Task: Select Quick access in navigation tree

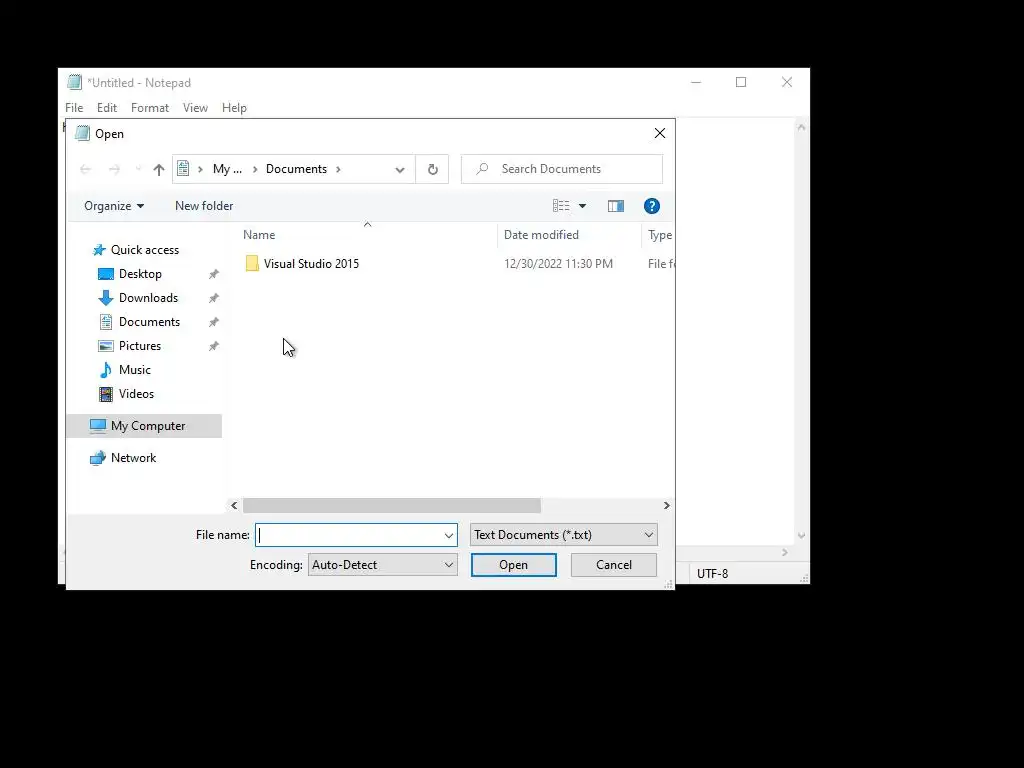Action: pyautogui.click(x=145, y=250)
